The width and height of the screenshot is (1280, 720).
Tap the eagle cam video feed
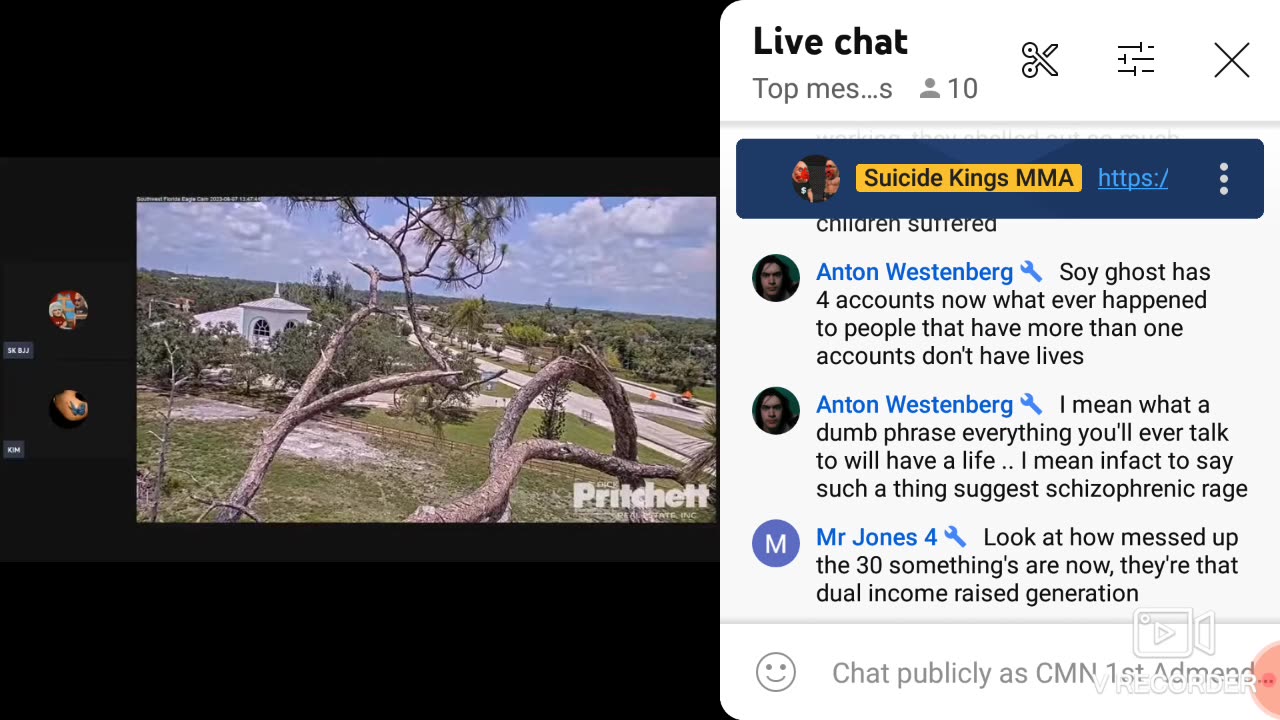click(426, 359)
